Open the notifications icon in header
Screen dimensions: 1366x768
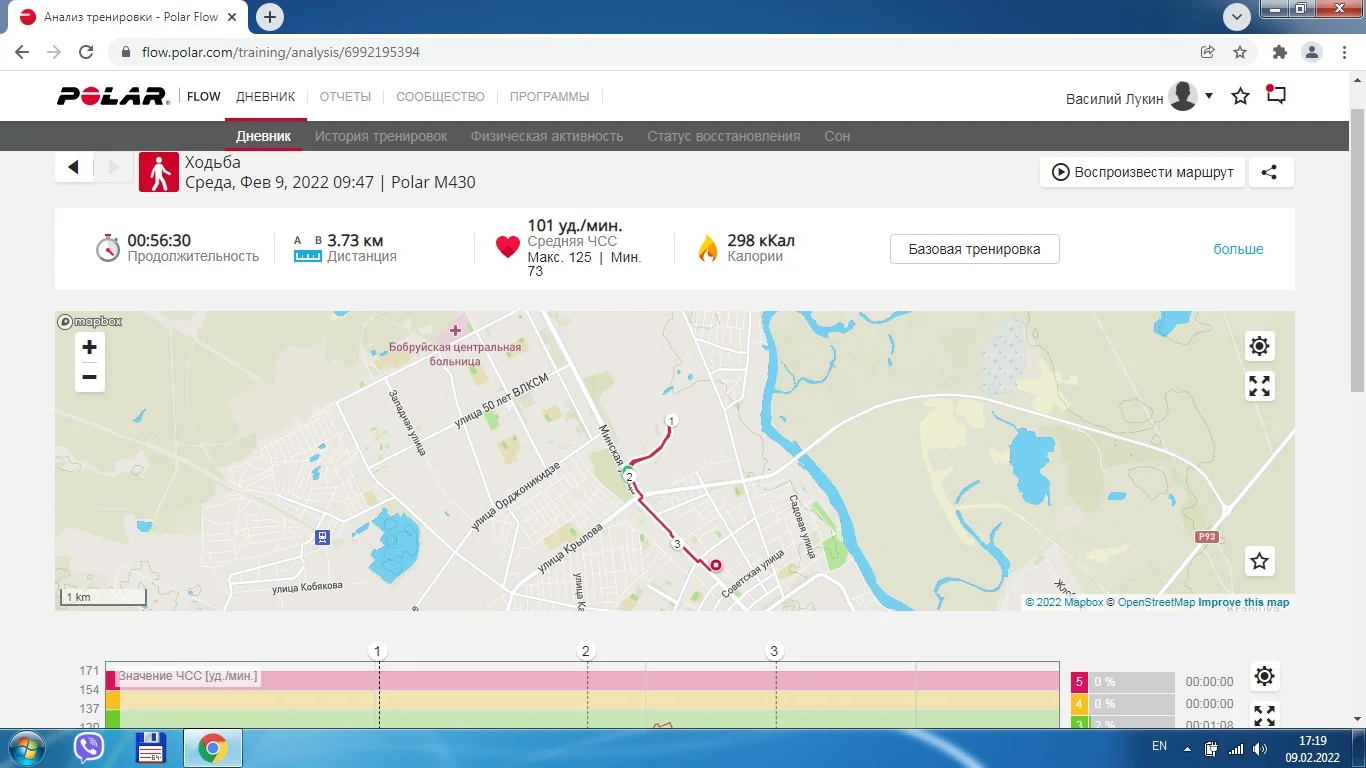point(1275,95)
